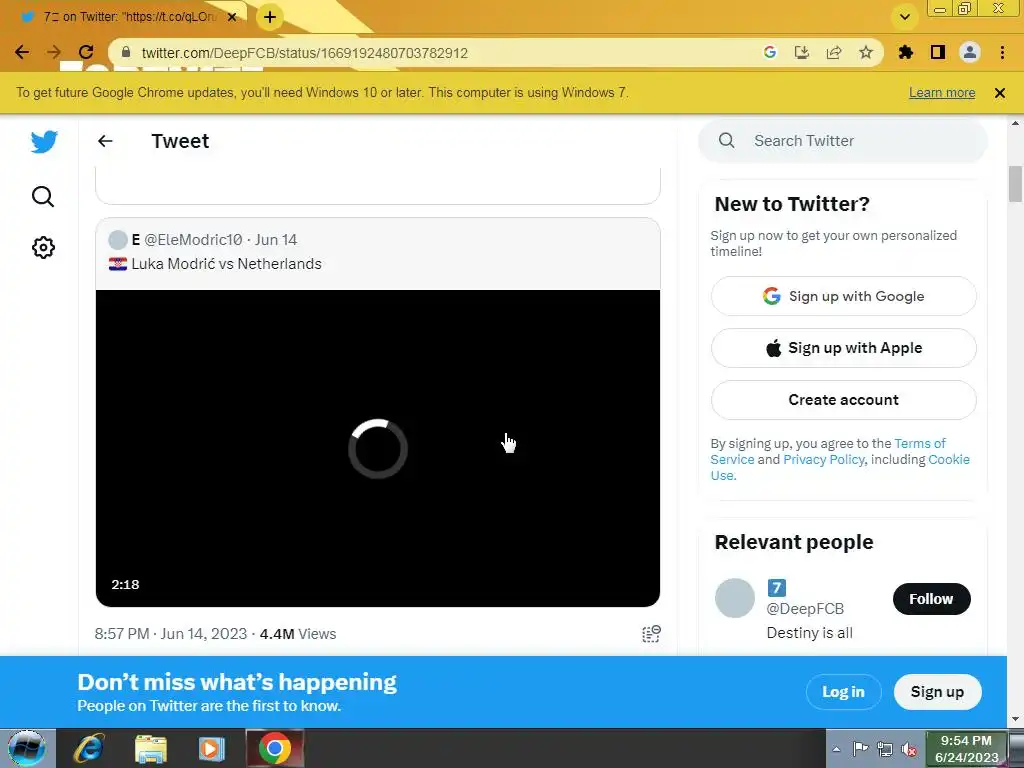Close the Twitter browser tab

(x=232, y=17)
